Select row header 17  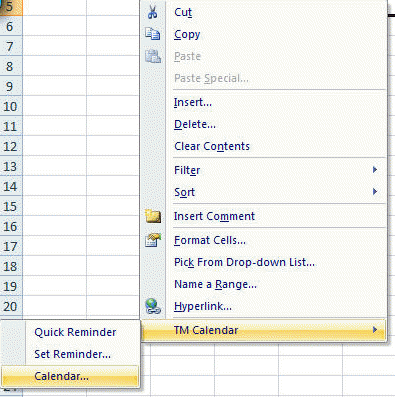point(11,246)
